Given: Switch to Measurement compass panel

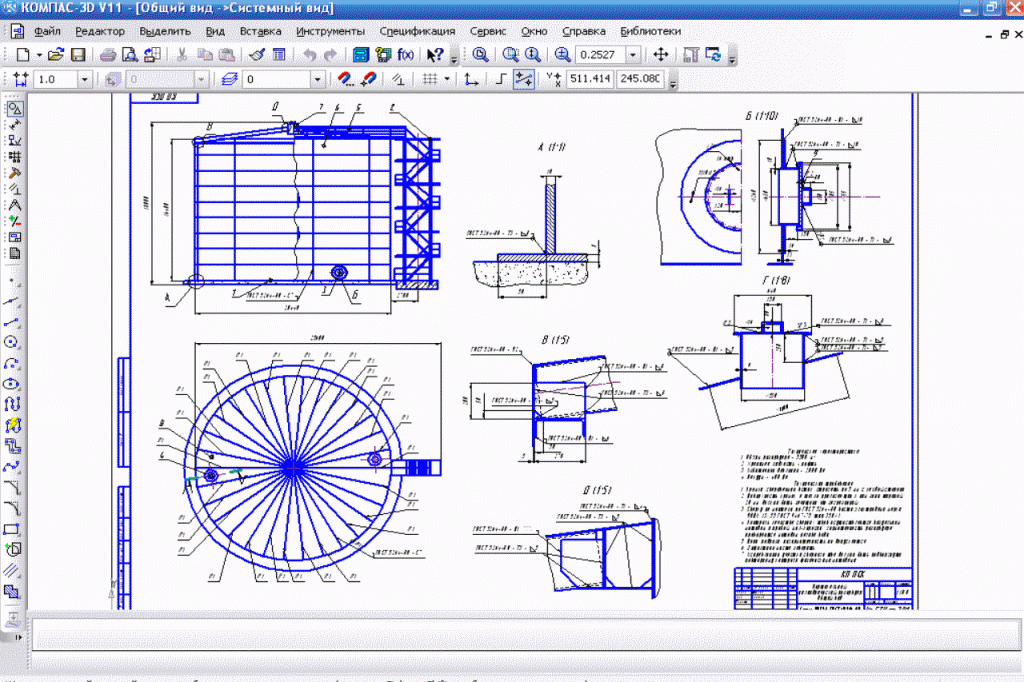Looking at the screenshot, I should coord(14,205).
